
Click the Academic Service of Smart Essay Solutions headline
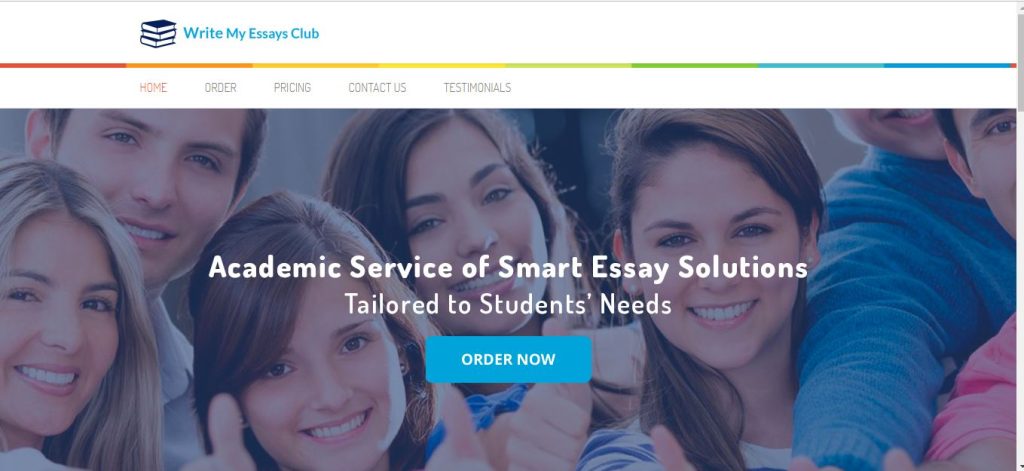click(x=508, y=267)
